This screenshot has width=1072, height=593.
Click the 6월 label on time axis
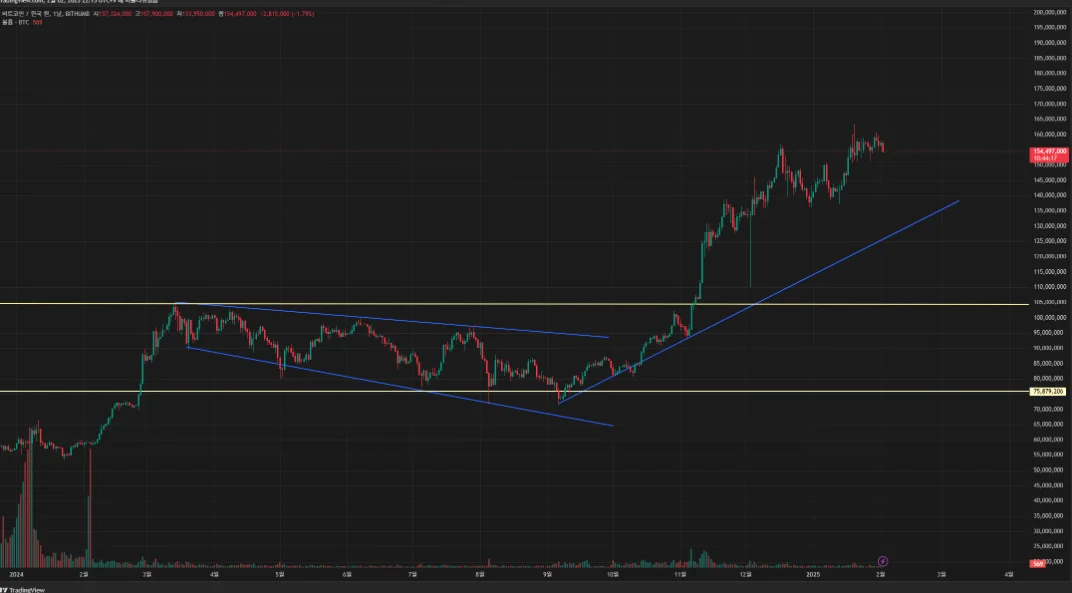pos(347,575)
